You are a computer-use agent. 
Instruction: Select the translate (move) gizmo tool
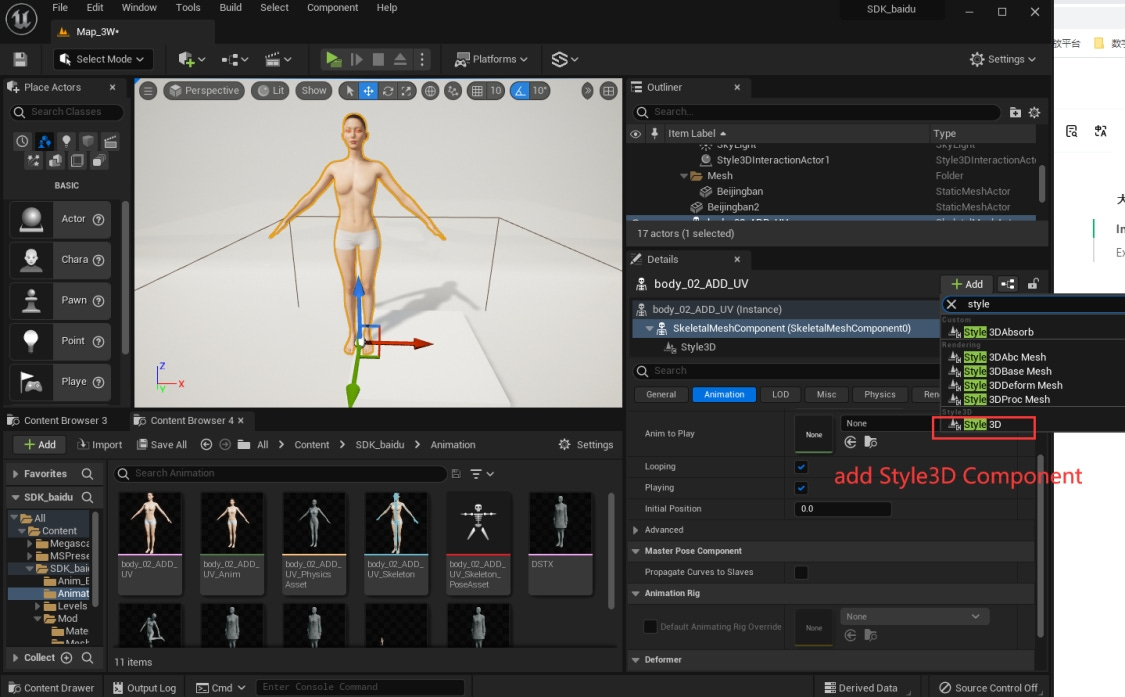click(x=368, y=90)
